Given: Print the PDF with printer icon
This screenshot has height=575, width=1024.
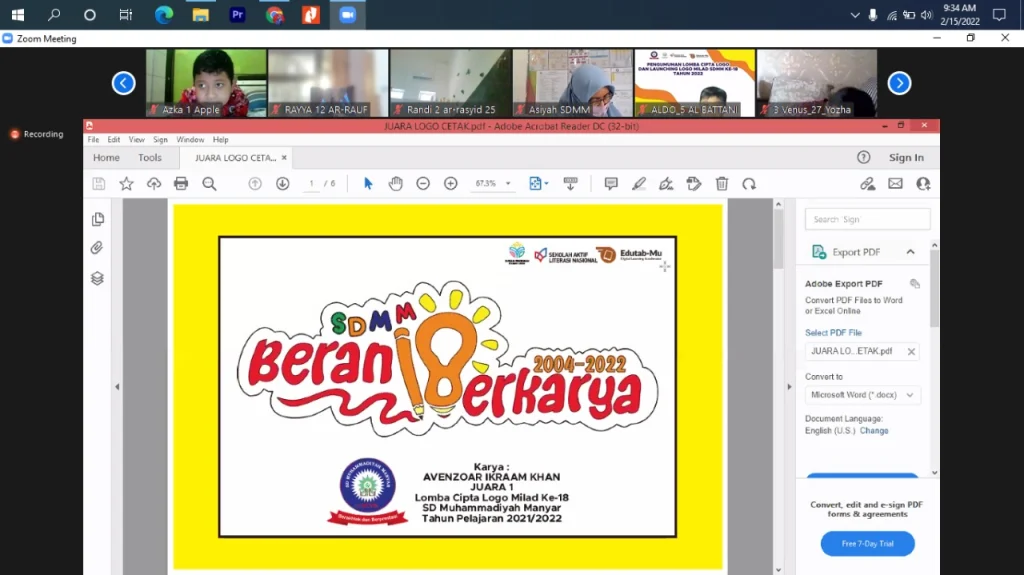Looking at the screenshot, I should [x=181, y=184].
